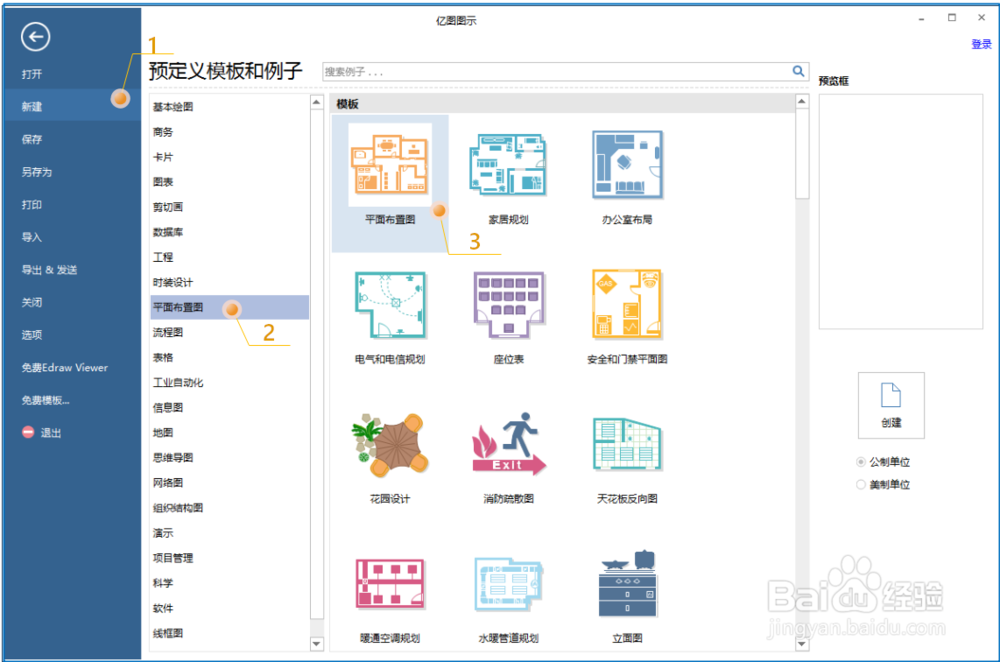Select the 座位表 seating chart template icon
The width and height of the screenshot is (1000, 662).
[x=508, y=304]
